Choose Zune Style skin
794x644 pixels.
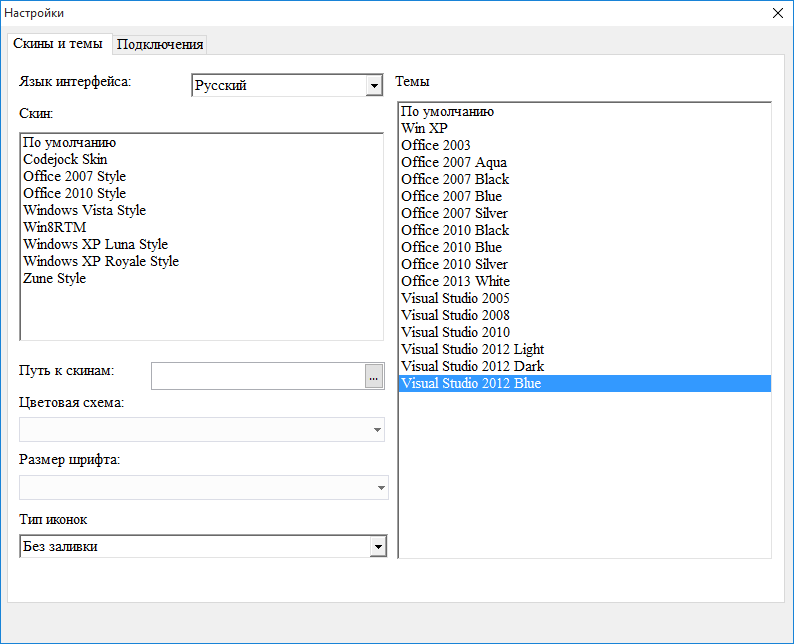(x=54, y=278)
